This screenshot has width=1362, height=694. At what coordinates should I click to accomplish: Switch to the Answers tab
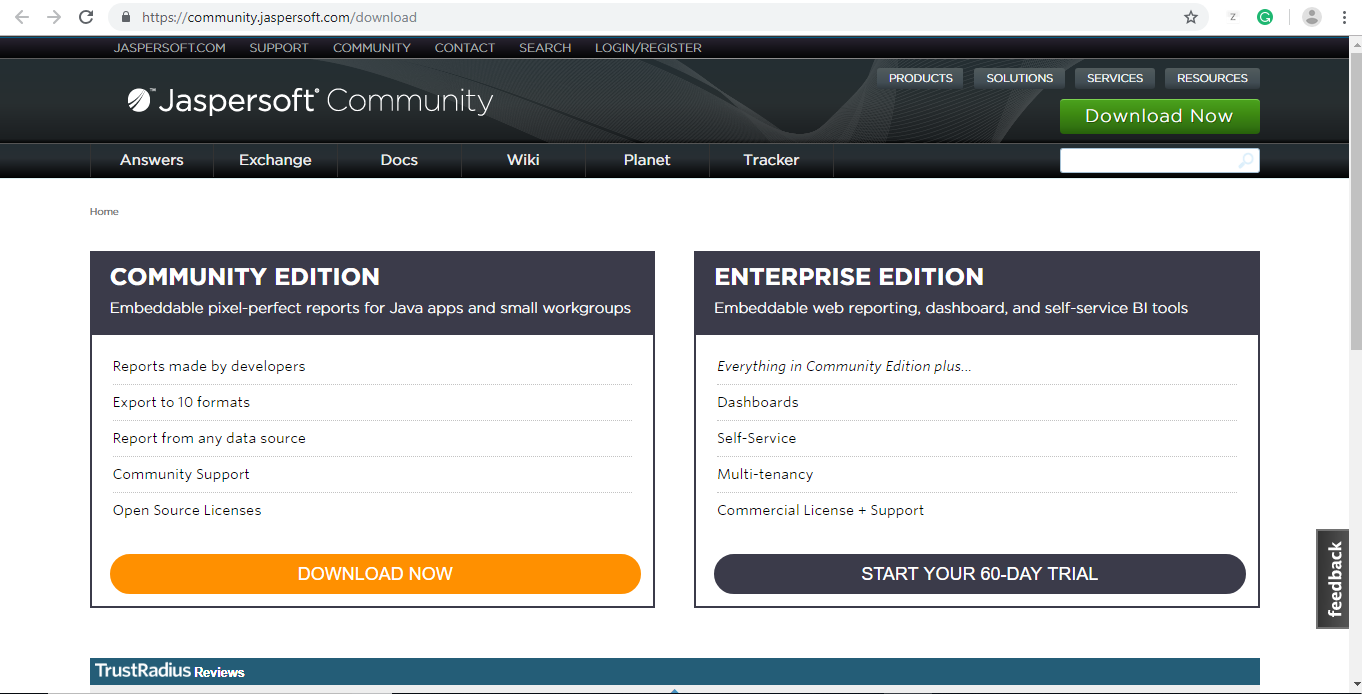152,160
